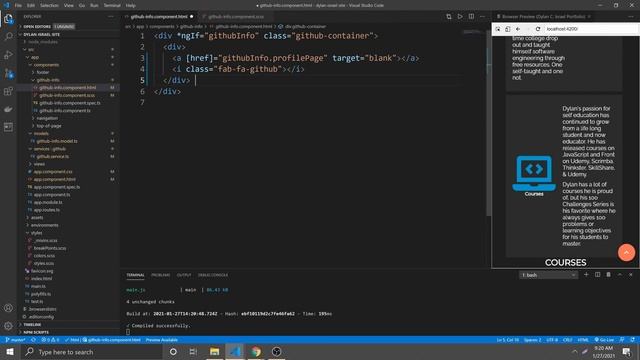The width and height of the screenshot is (640, 360).
Task: Toggle device emulation icon in Browser Preview
Action: pyautogui.click(x=507, y=29)
